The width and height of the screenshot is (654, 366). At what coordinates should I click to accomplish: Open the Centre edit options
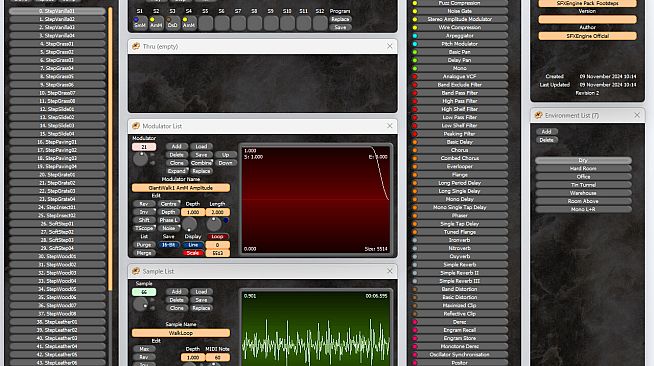click(x=169, y=204)
